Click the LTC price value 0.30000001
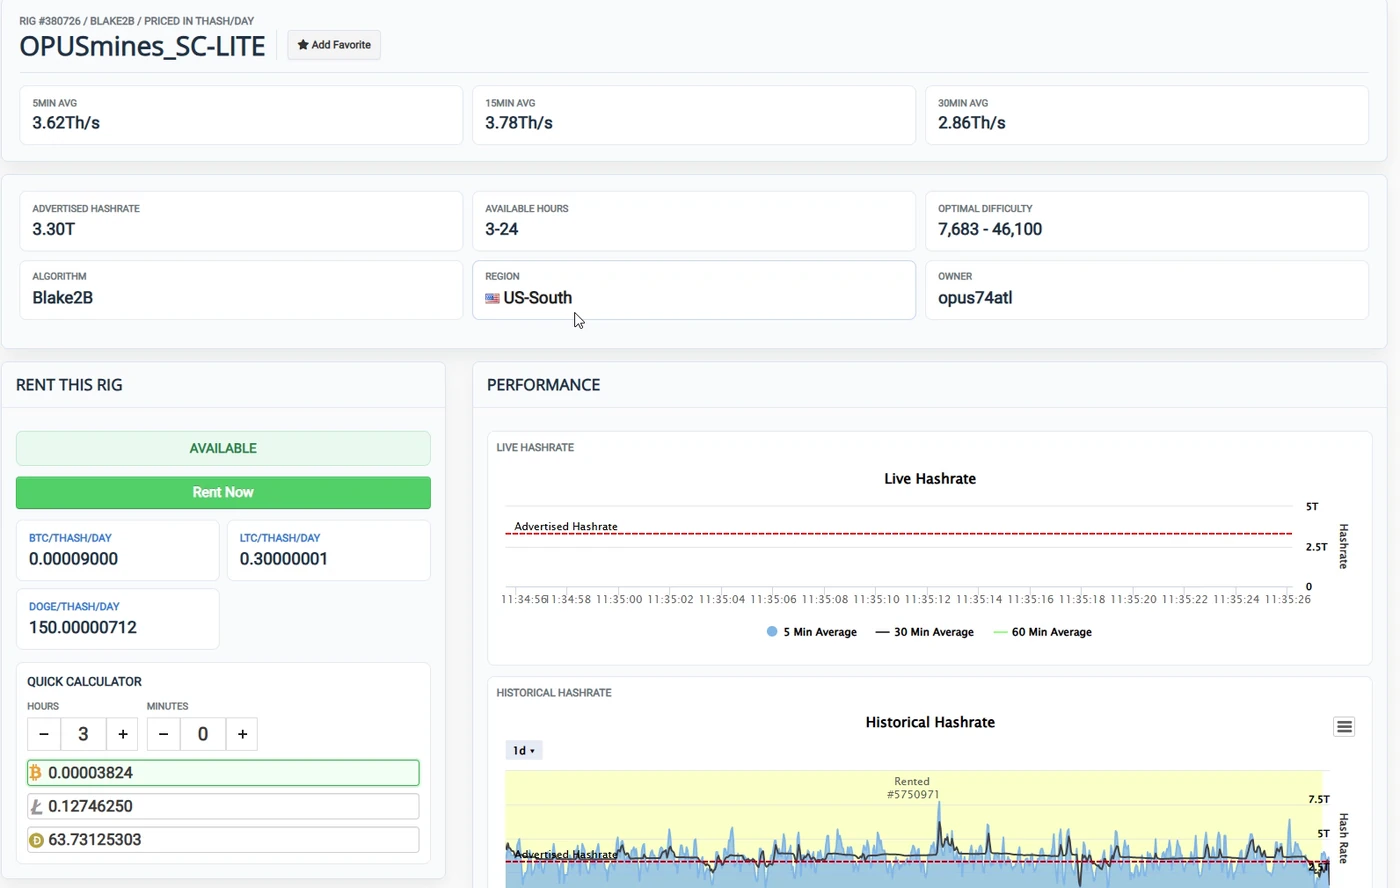The image size is (1400, 888). click(x=284, y=559)
